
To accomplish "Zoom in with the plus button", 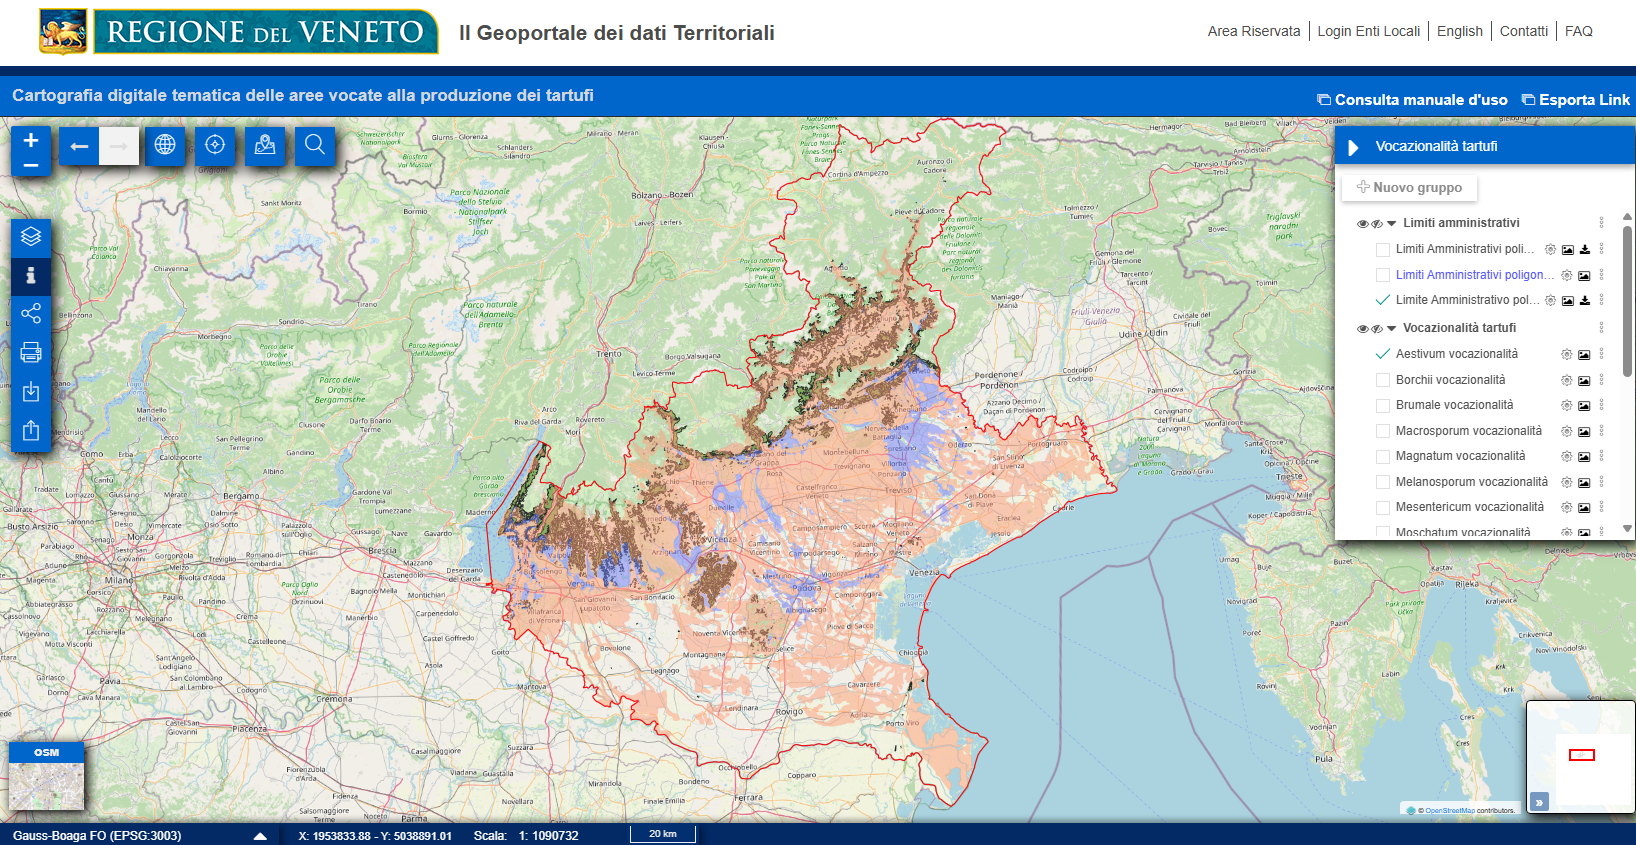I will pyautogui.click(x=31, y=140).
